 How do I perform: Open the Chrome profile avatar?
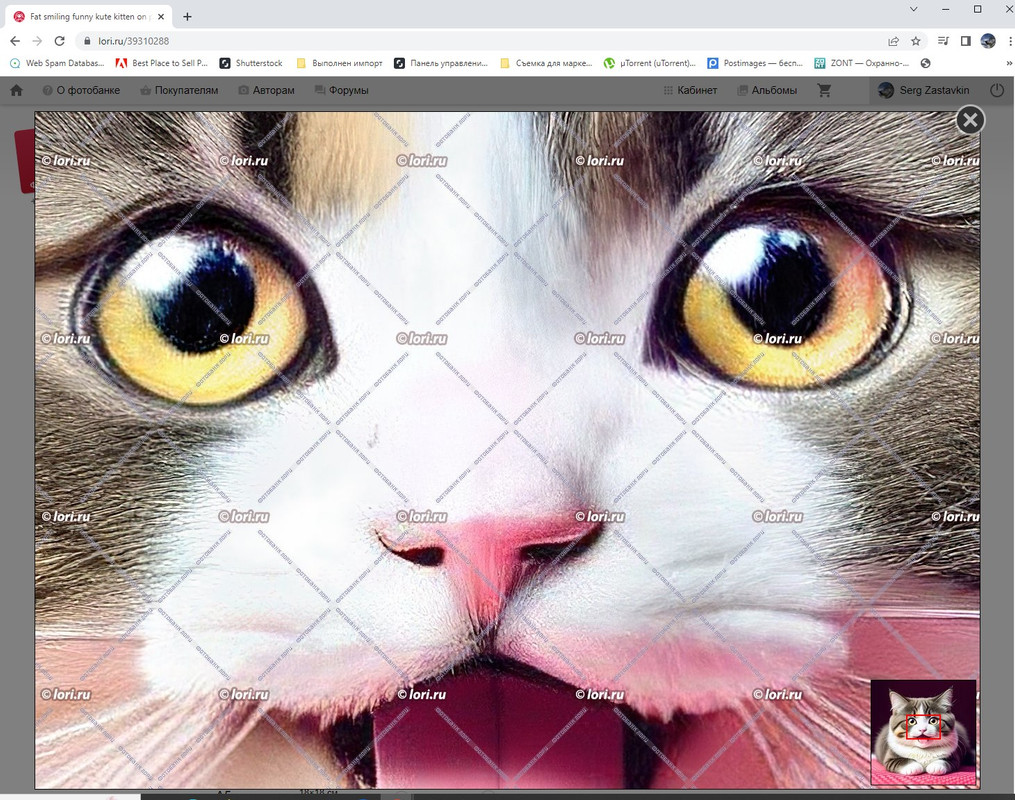pos(988,41)
